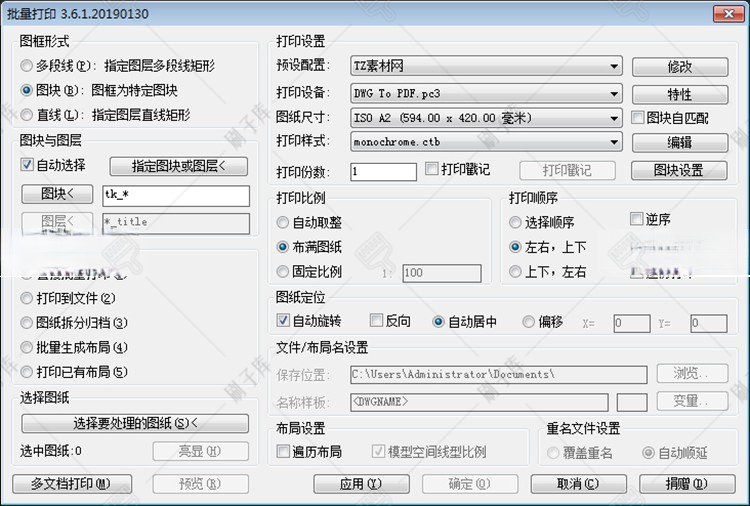
Task: Click the 编辑 button
Action: tap(680, 143)
